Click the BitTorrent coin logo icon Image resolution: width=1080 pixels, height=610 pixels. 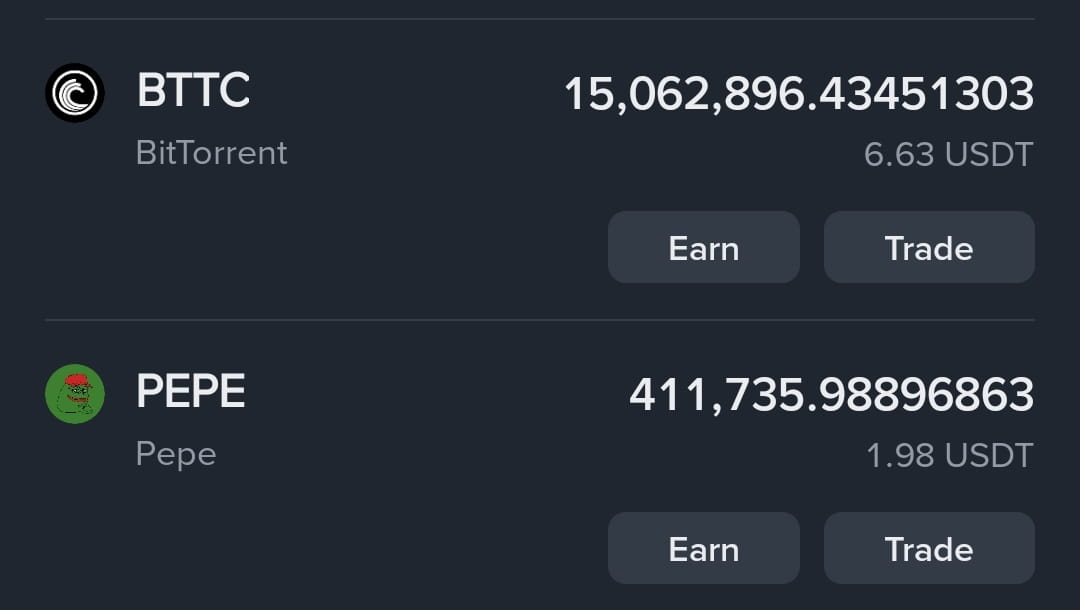point(75,93)
